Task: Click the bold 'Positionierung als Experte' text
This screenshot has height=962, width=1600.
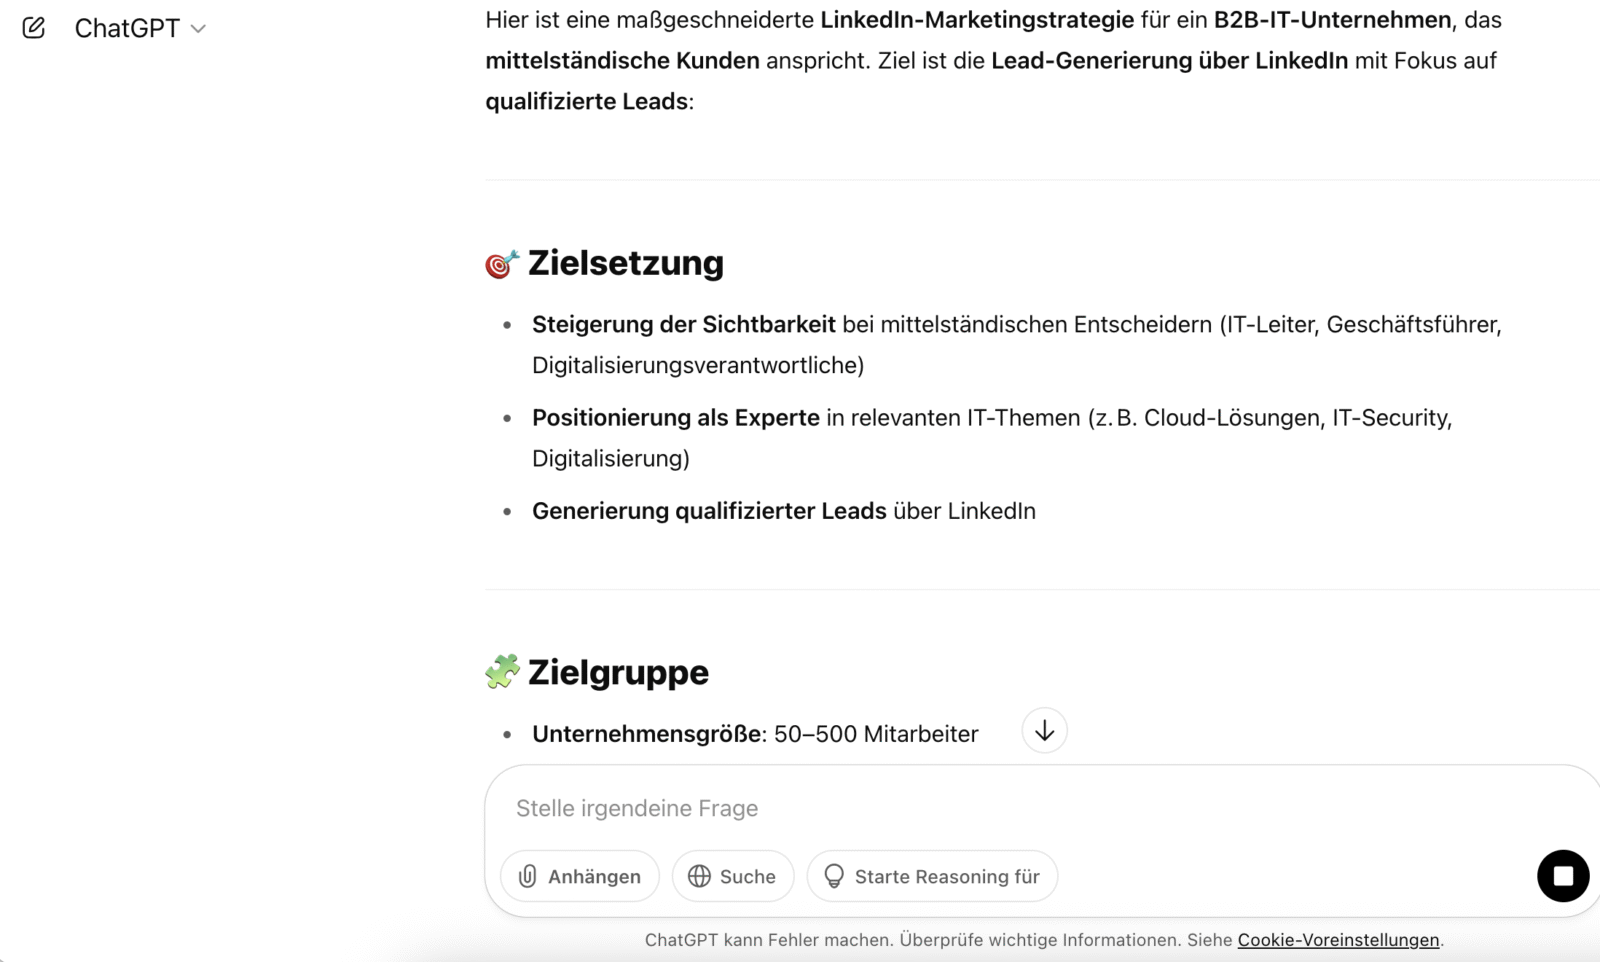Action: tap(675, 418)
